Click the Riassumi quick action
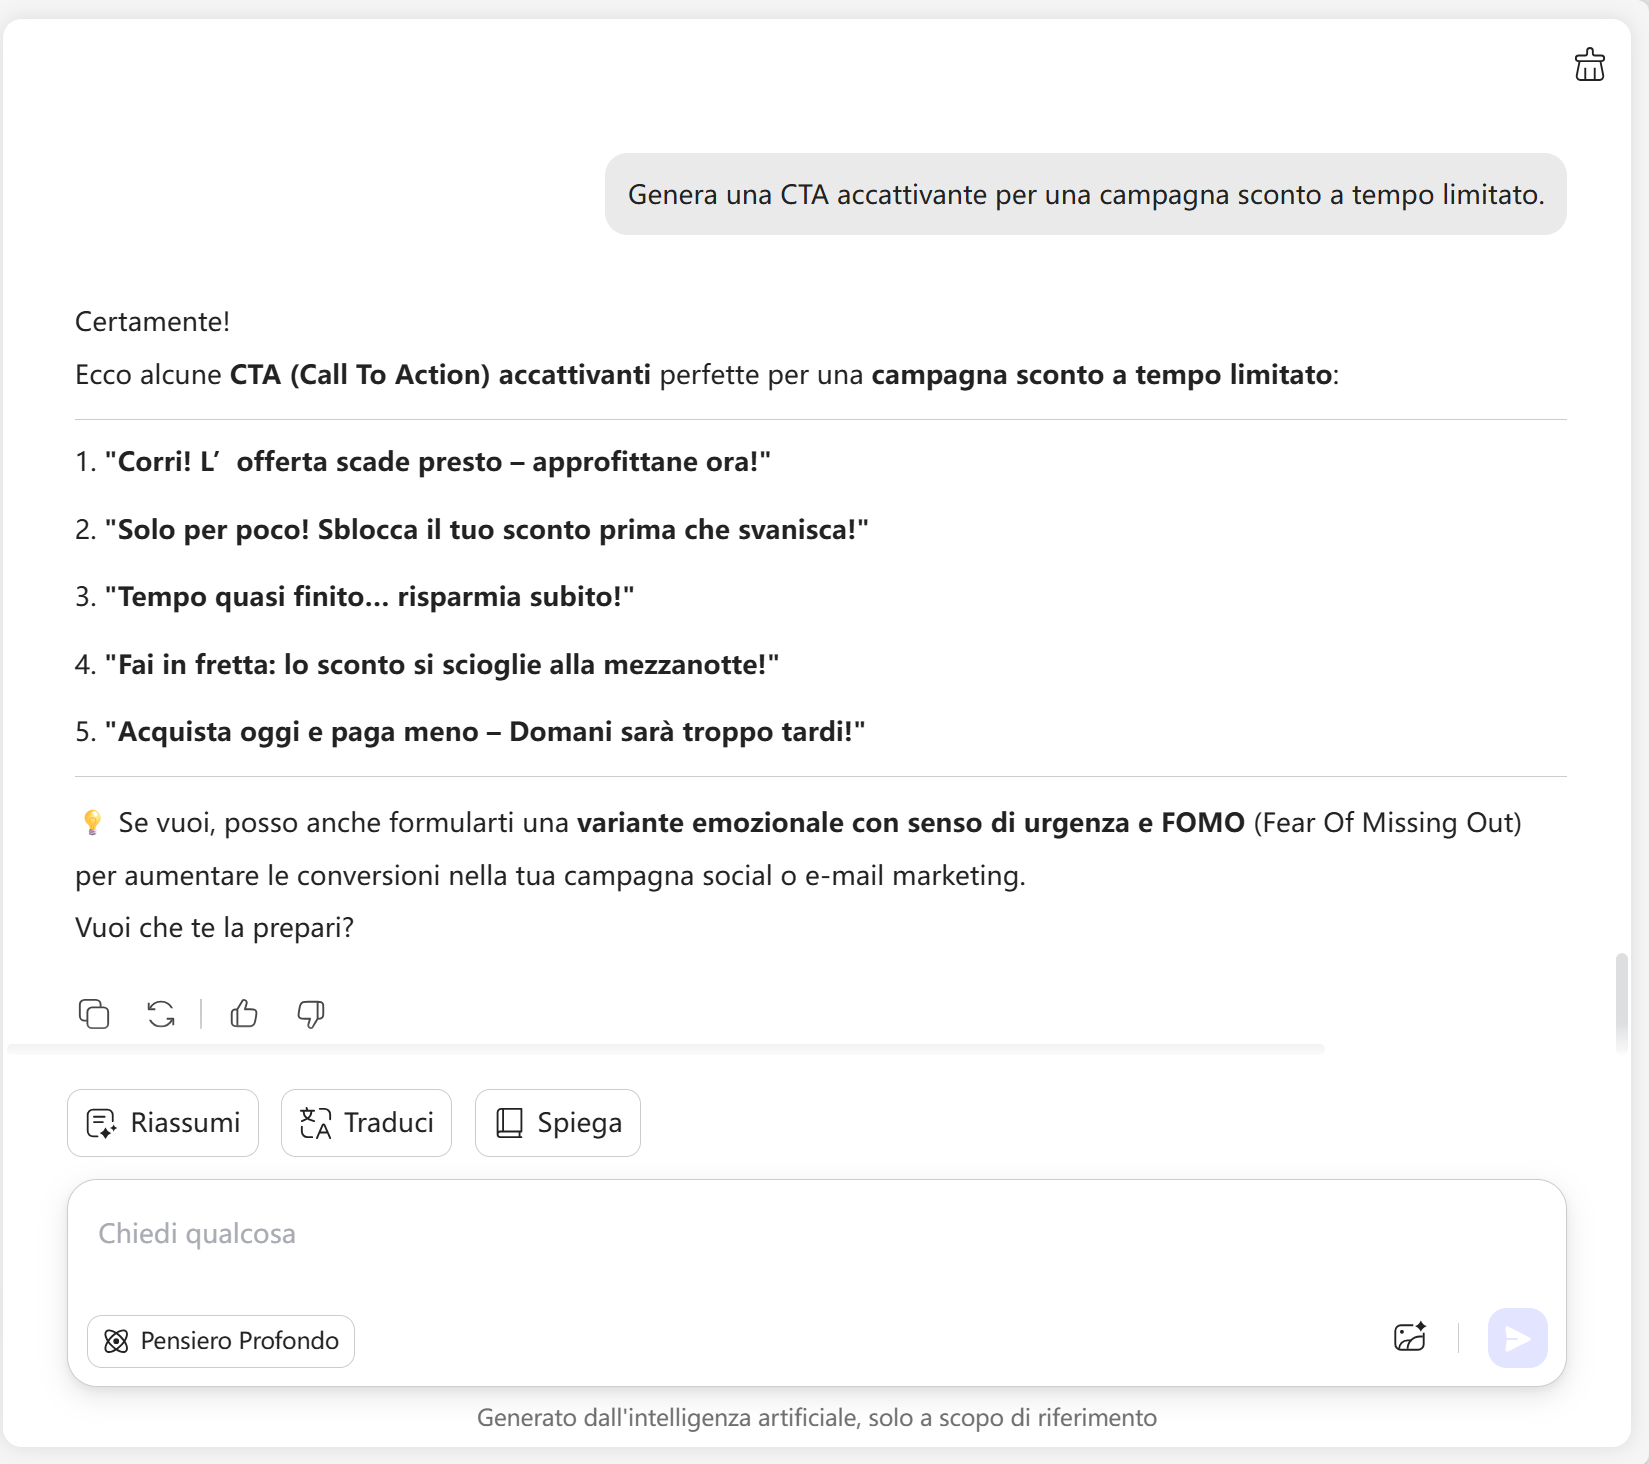The height and width of the screenshot is (1464, 1649). coord(163,1123)
